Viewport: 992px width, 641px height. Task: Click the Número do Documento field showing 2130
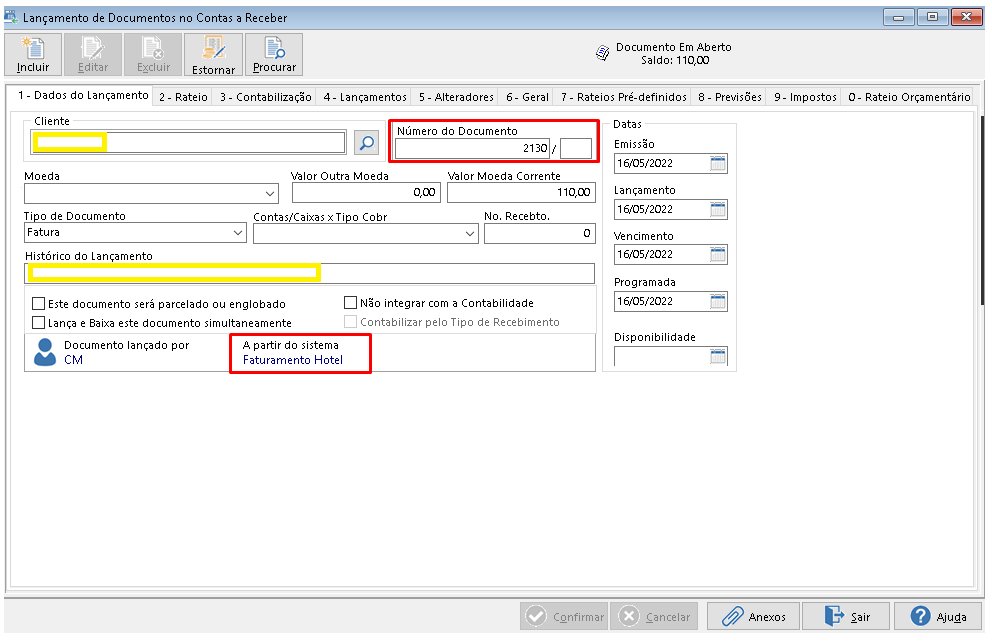(472, 148)
